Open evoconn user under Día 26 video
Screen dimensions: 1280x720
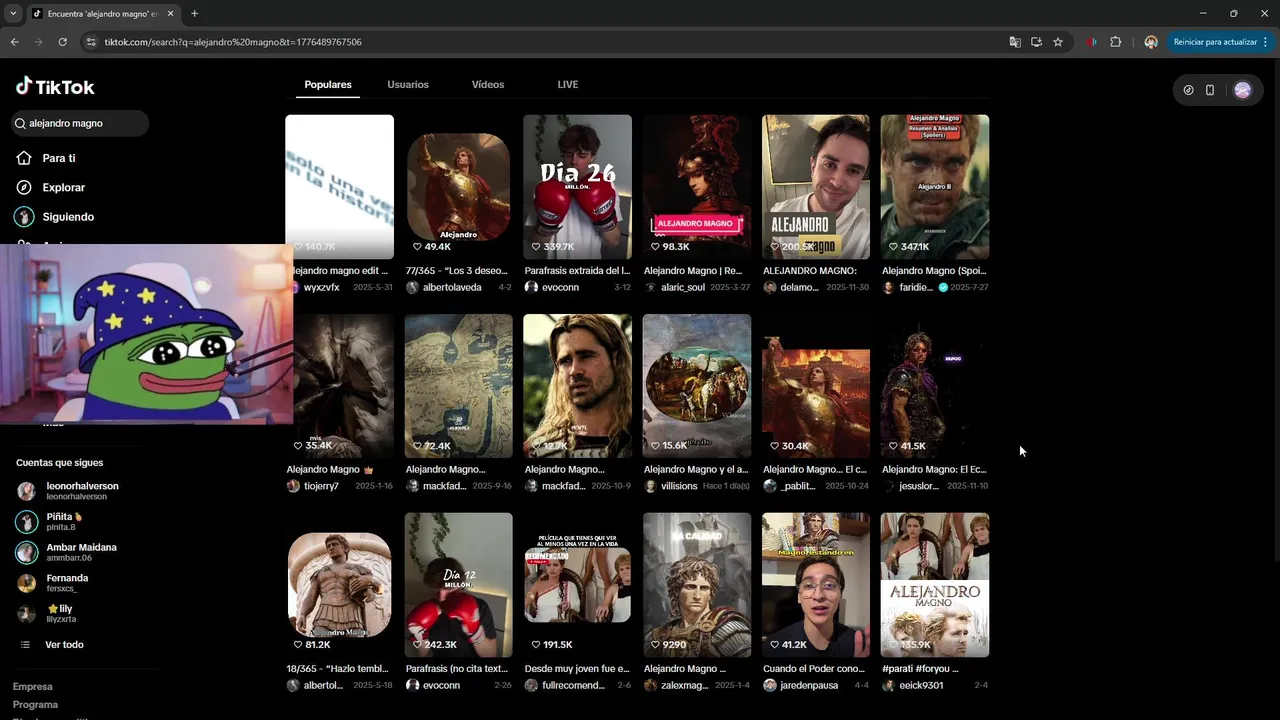pyautogui.click(x=560, y=288)
